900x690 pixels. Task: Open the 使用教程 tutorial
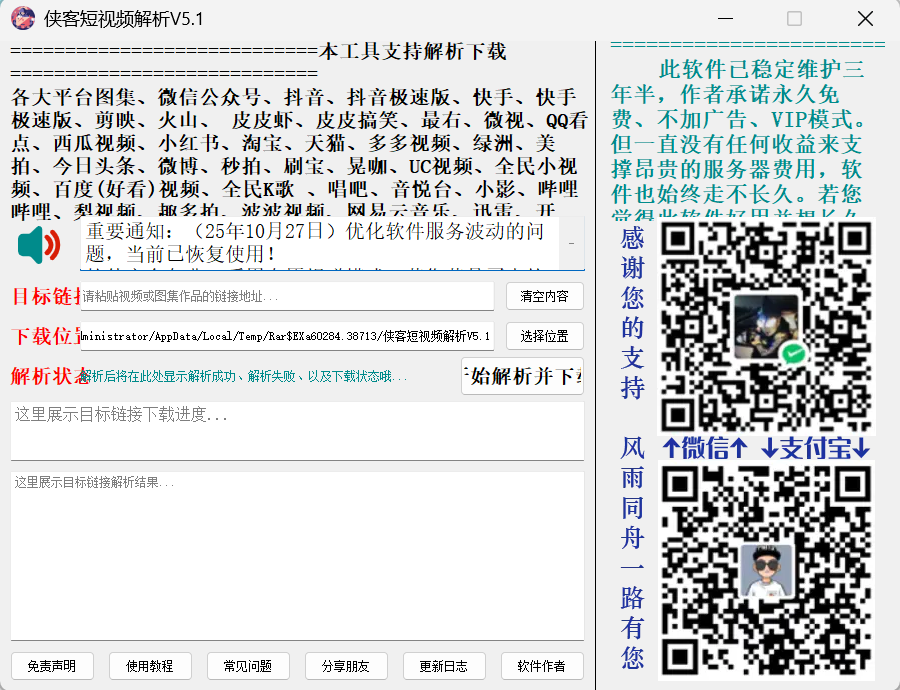coord(150,666)
